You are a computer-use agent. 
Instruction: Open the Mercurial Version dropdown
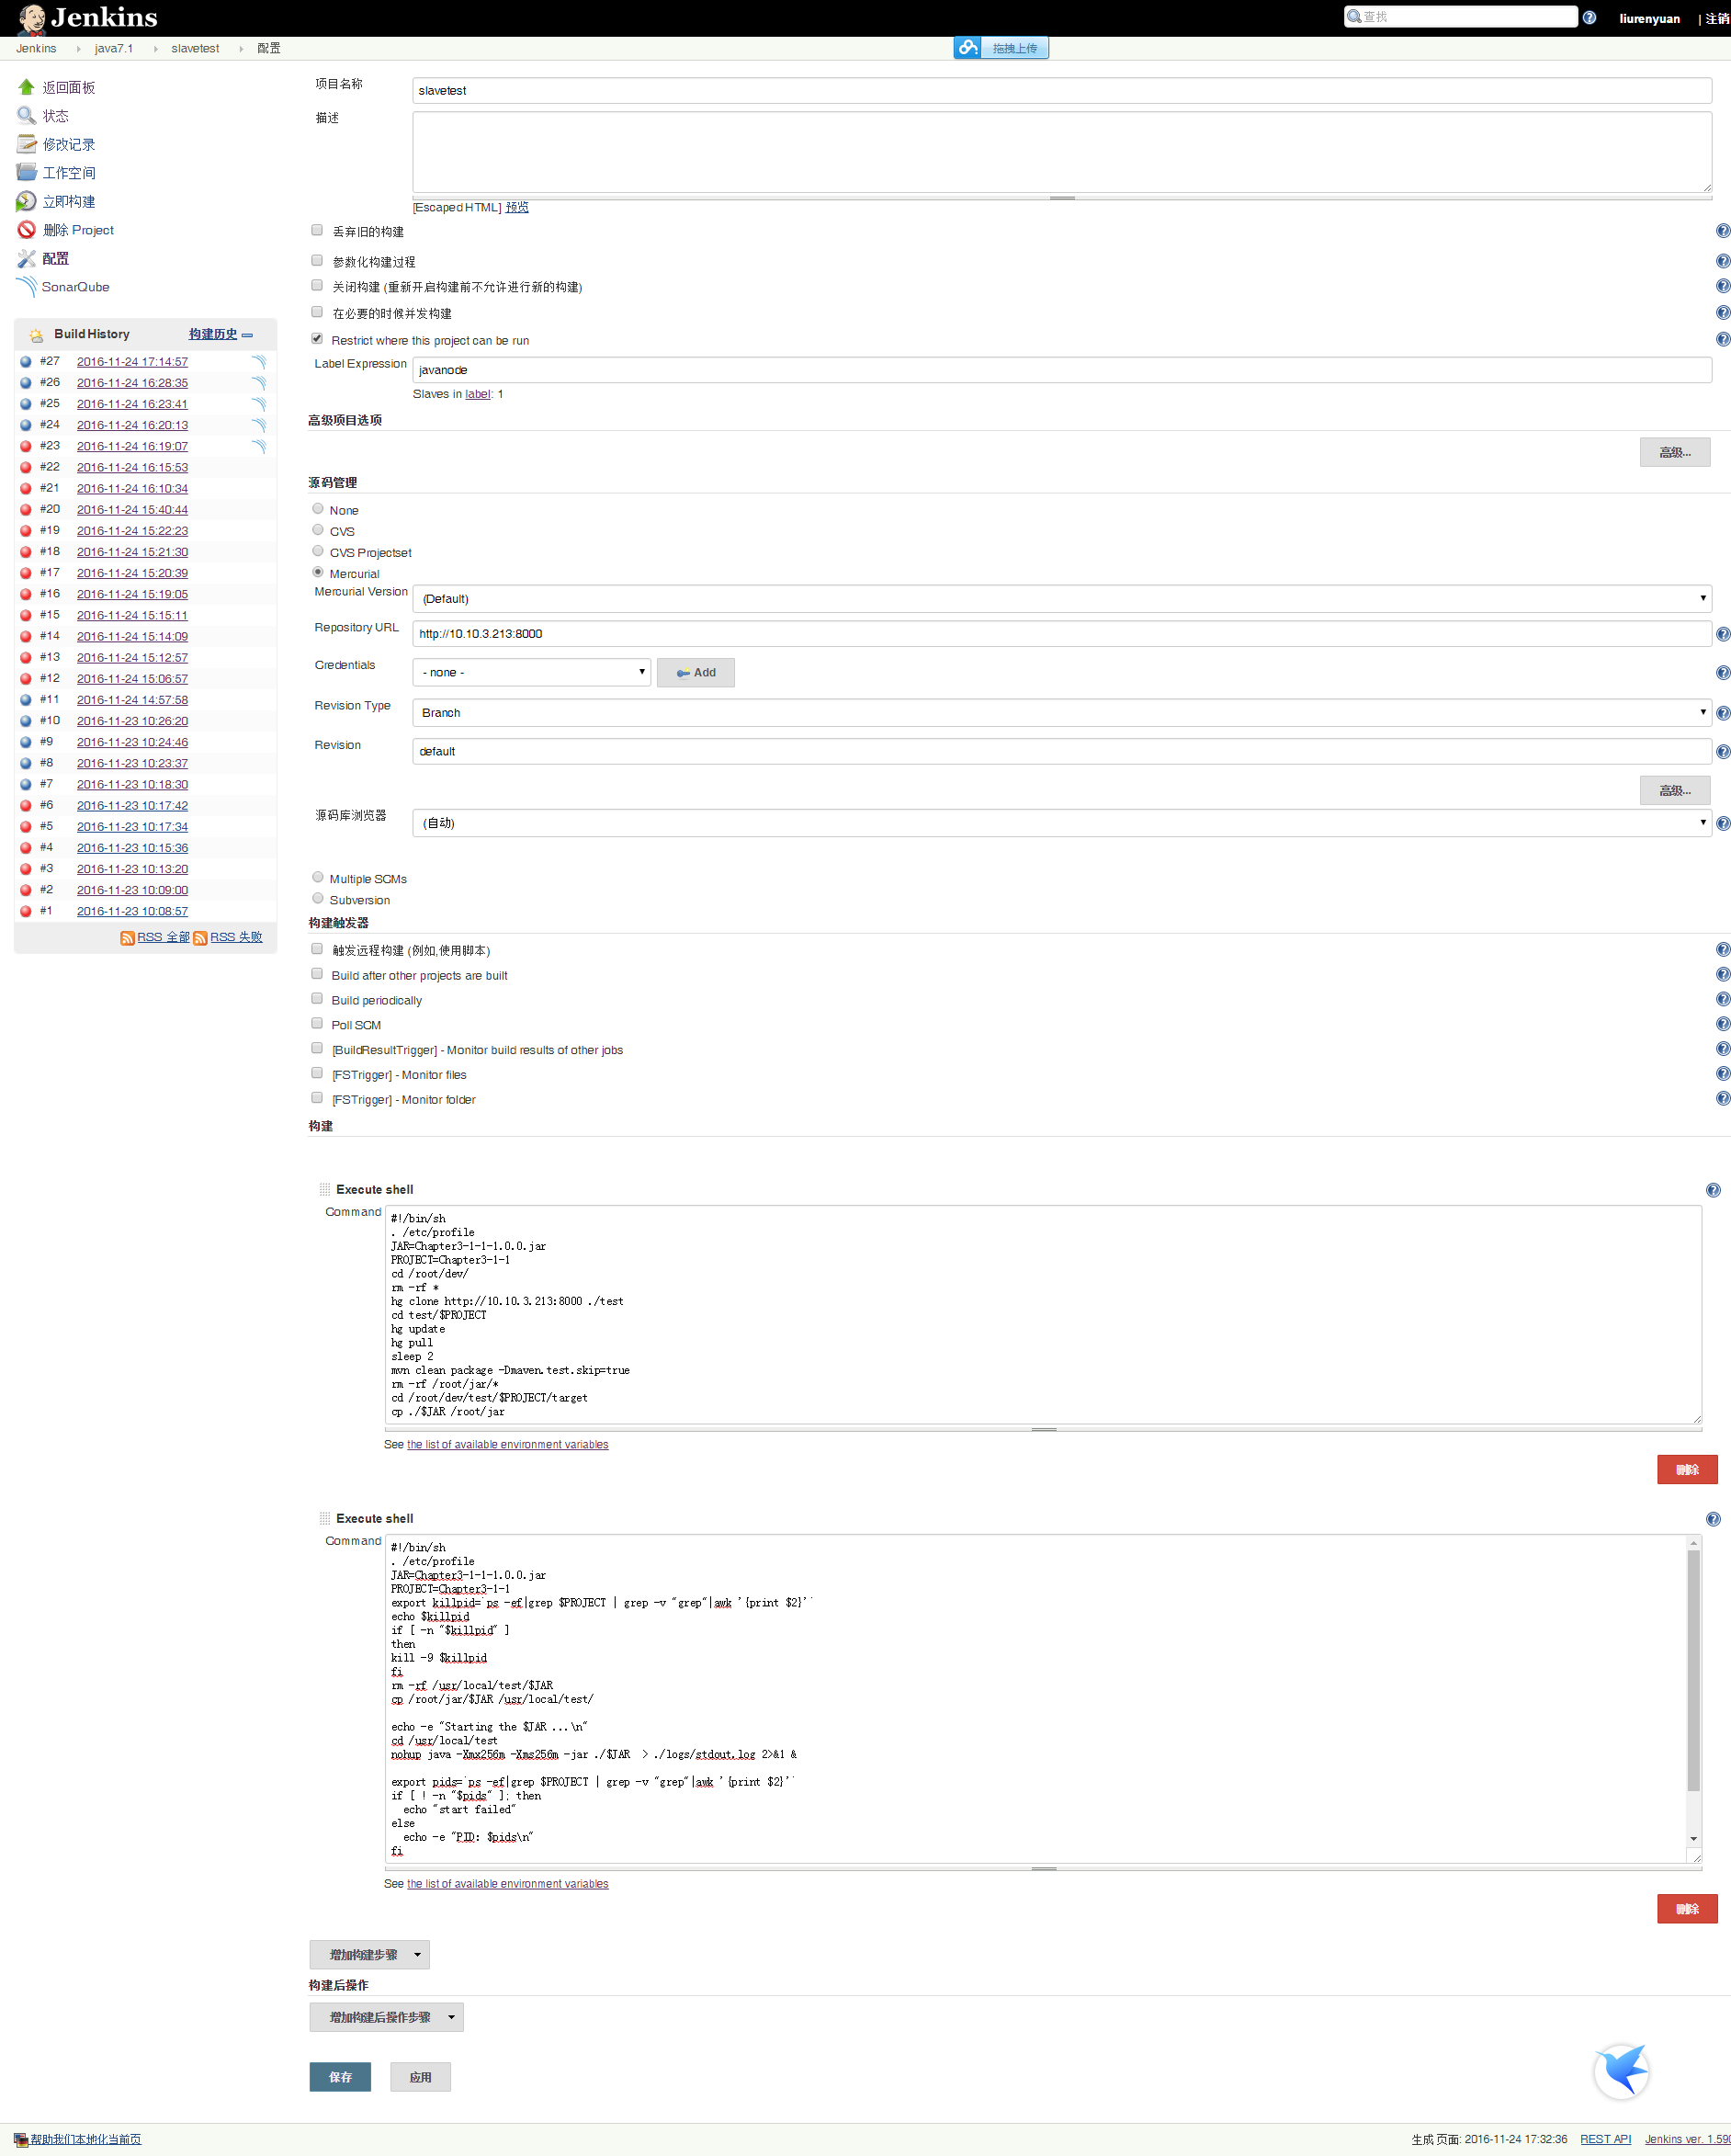(1062, 599)
